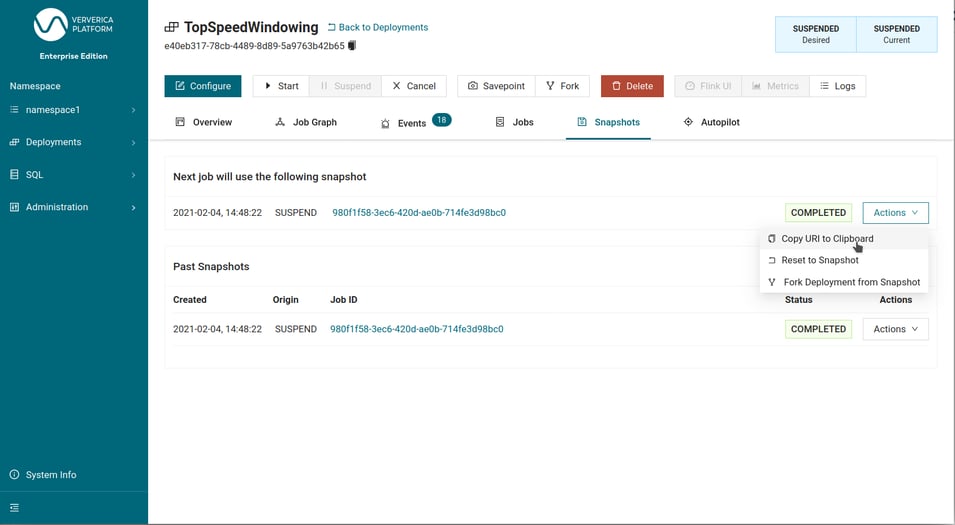Click the SQL sidebar icon
Viewport: 955px width, 525px height.
(x=14, y=174)
